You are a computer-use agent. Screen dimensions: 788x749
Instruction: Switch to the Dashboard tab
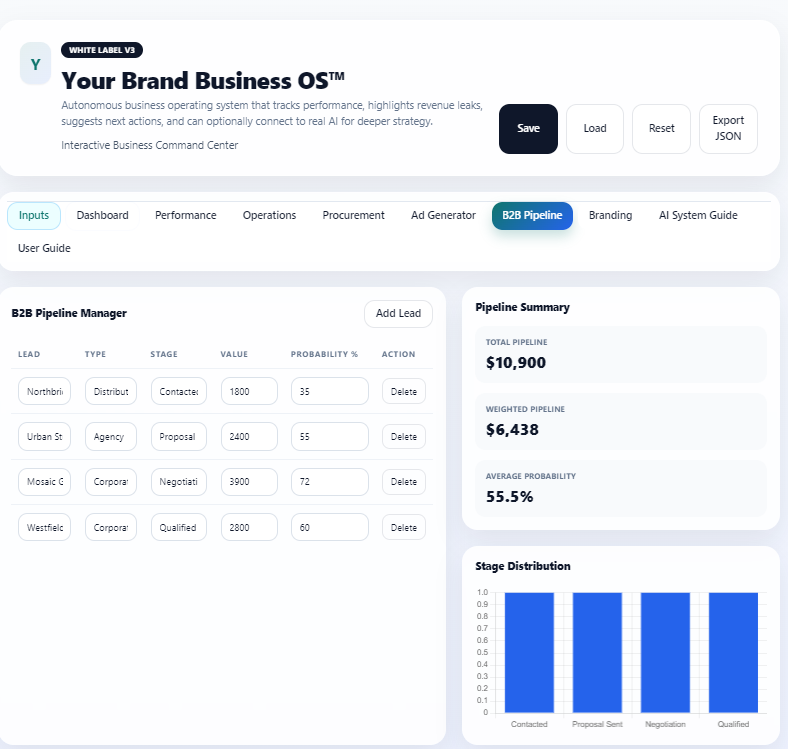coord(103,216)
